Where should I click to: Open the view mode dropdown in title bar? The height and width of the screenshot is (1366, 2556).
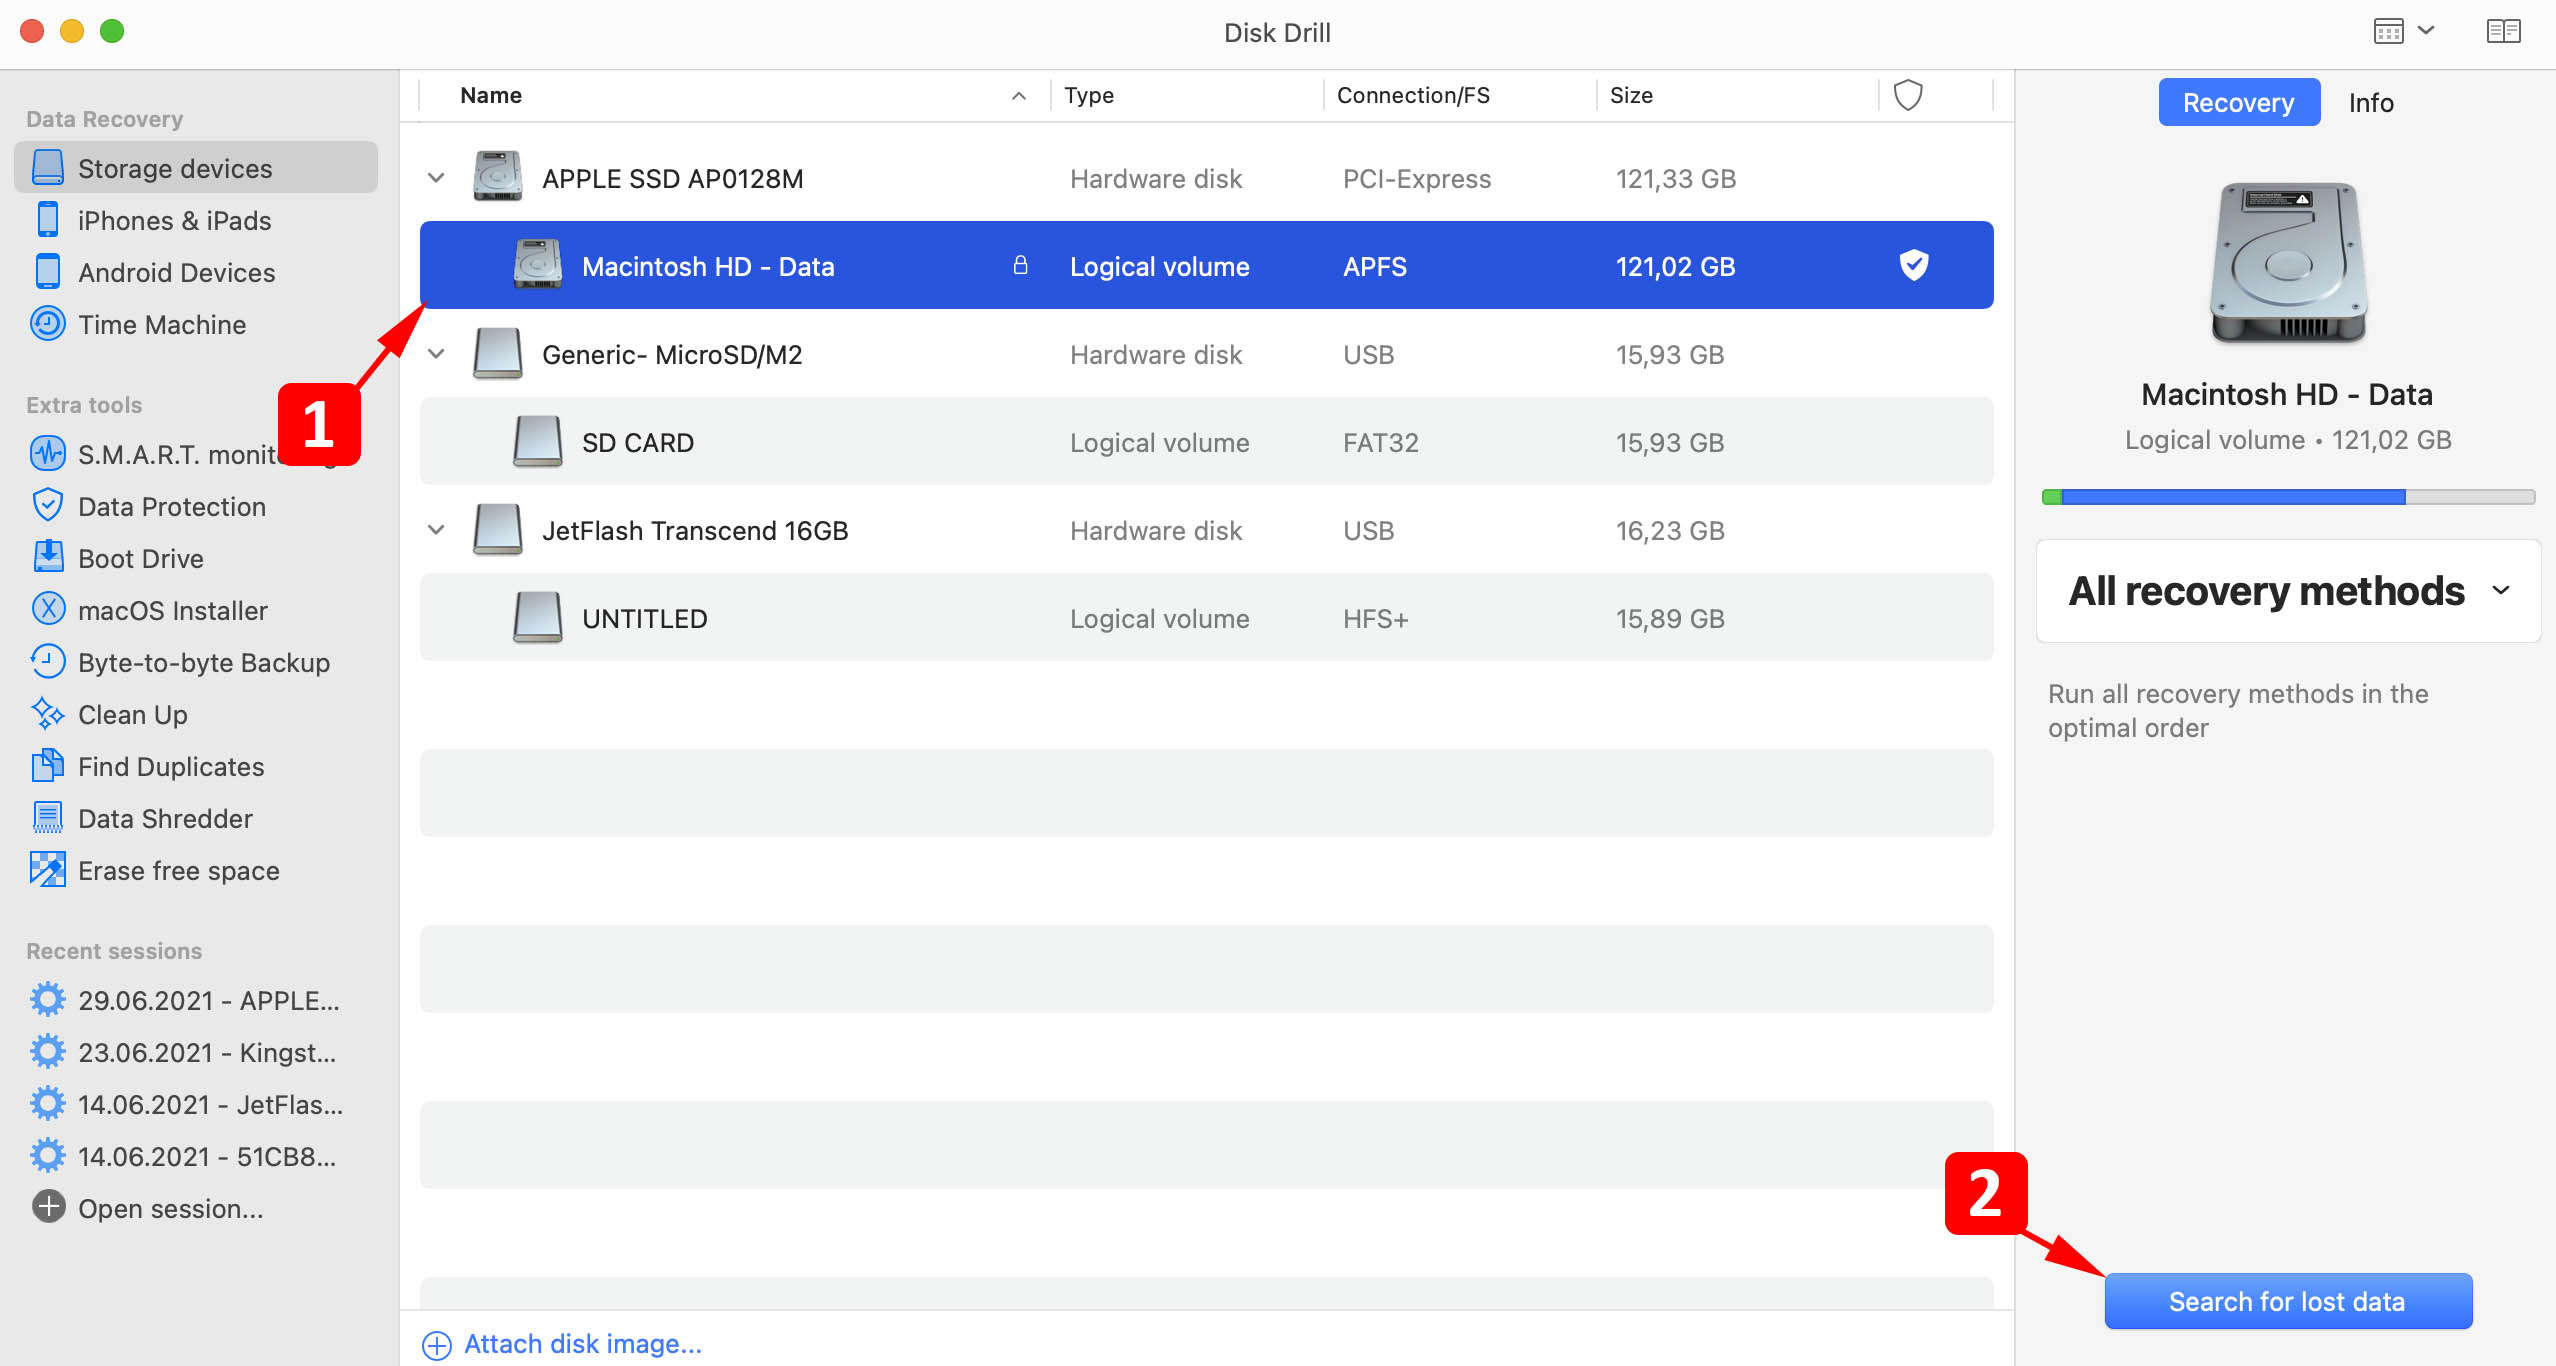pos(2405,31)
